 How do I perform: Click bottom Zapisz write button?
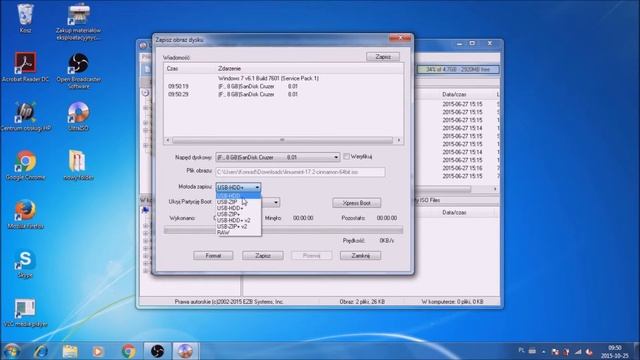coord(262,256)
